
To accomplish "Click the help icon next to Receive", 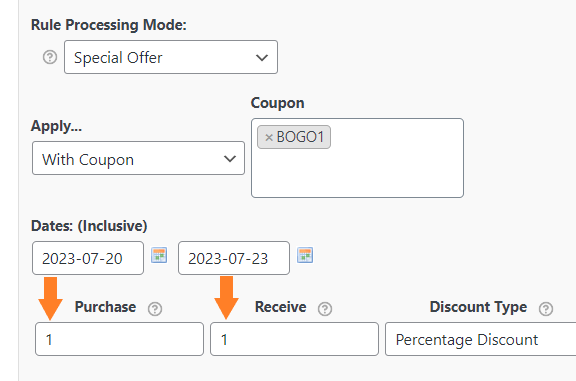I will [x=325, y=309].
